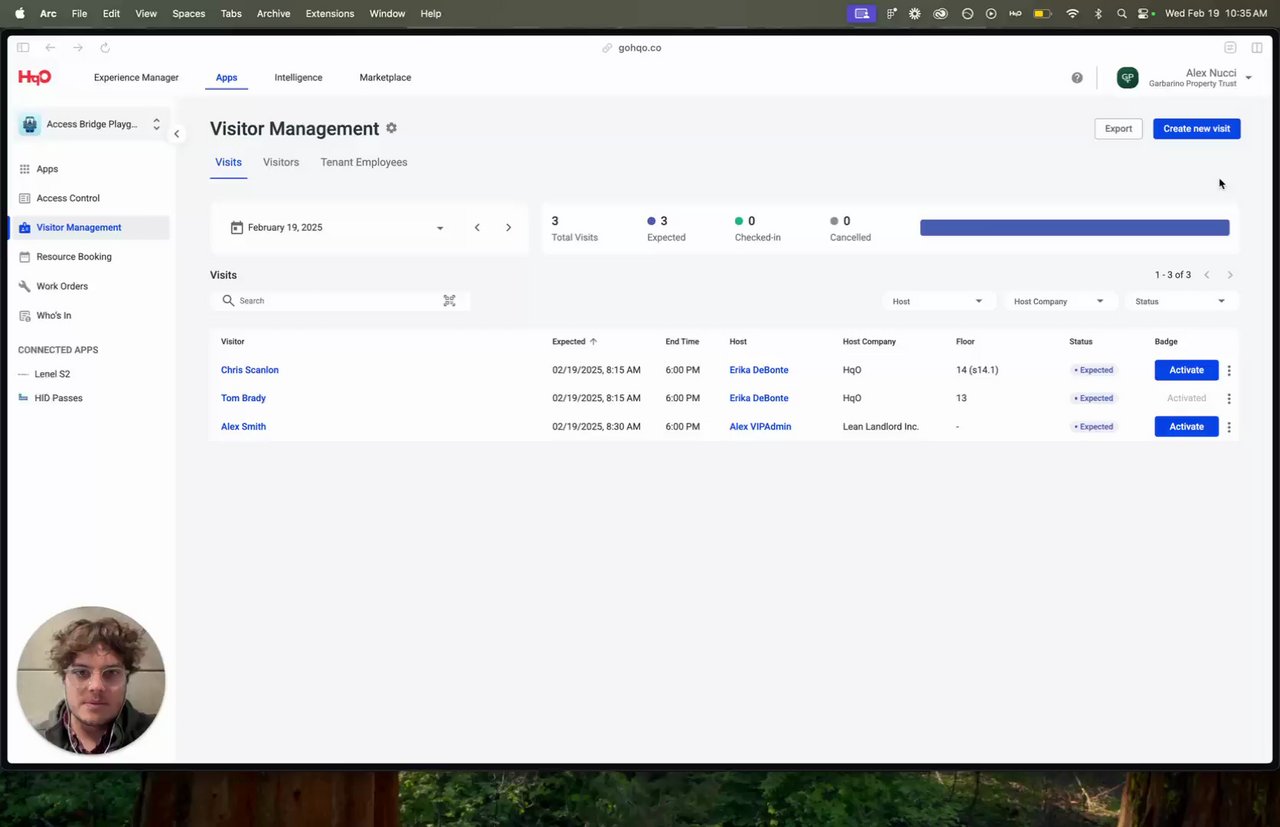
Task: Open more options for Alex Smith row
Action: [x=1229, y=427]
